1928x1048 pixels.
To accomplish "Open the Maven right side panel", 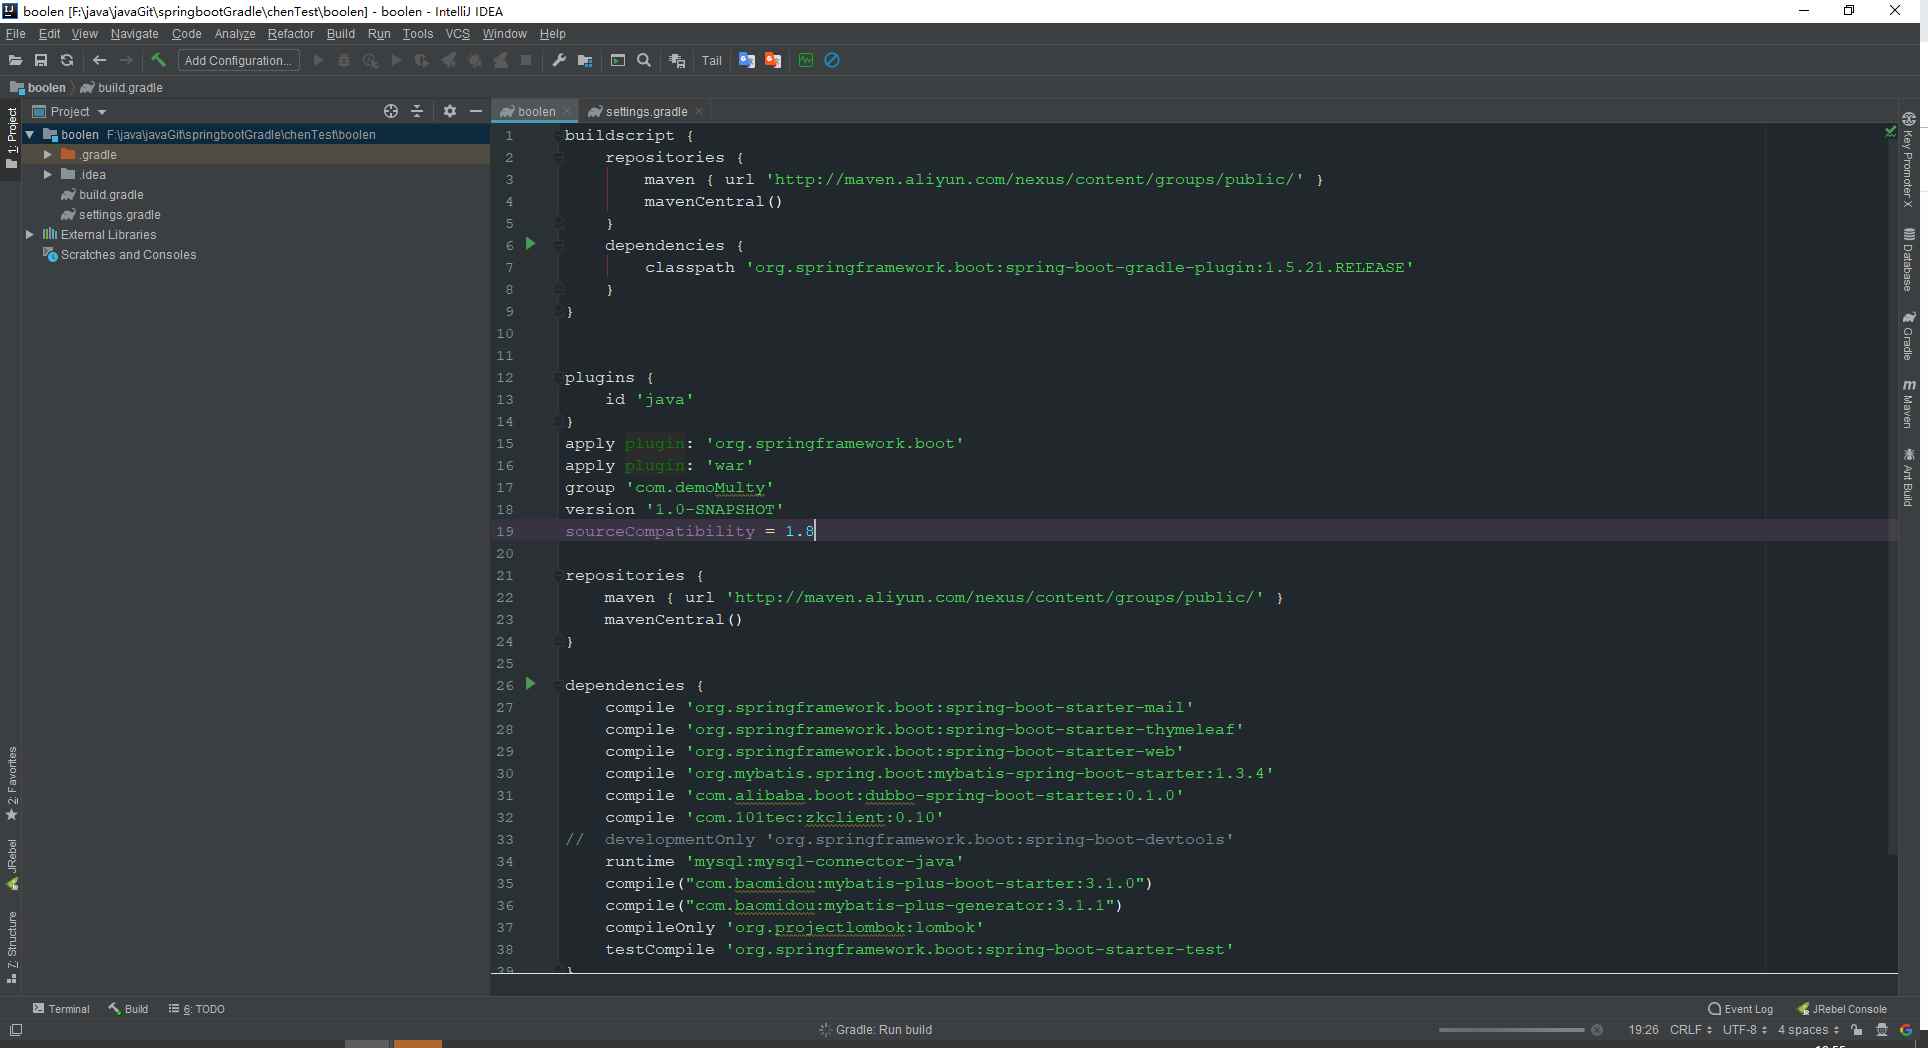I will point(1908,403).
